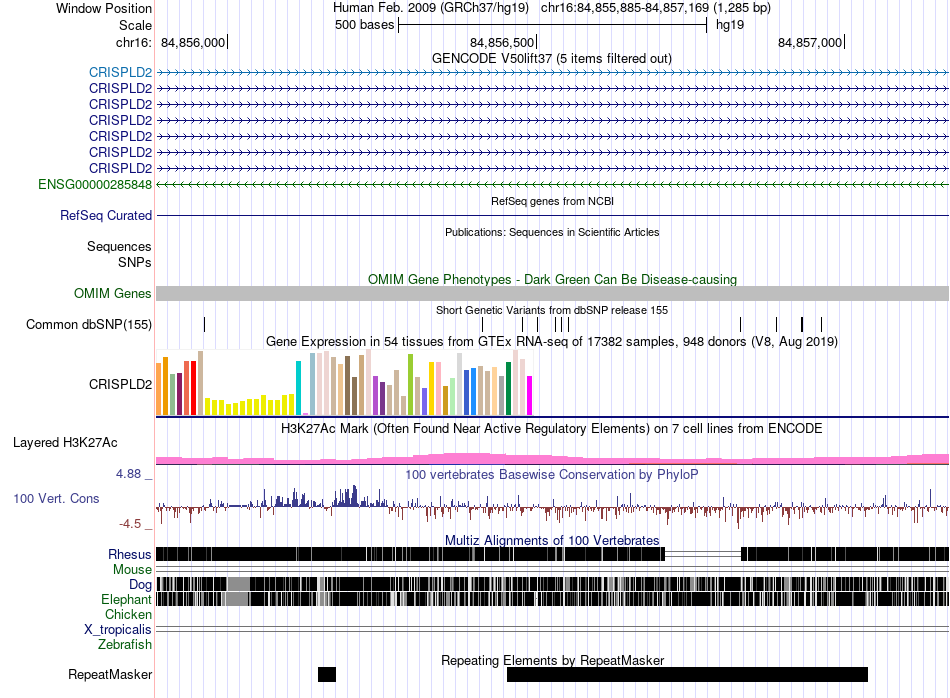This screenshot has height=698, width=950.
Task: Click the X_tropicalis alignment label
Action: click(x=118, y=630)
